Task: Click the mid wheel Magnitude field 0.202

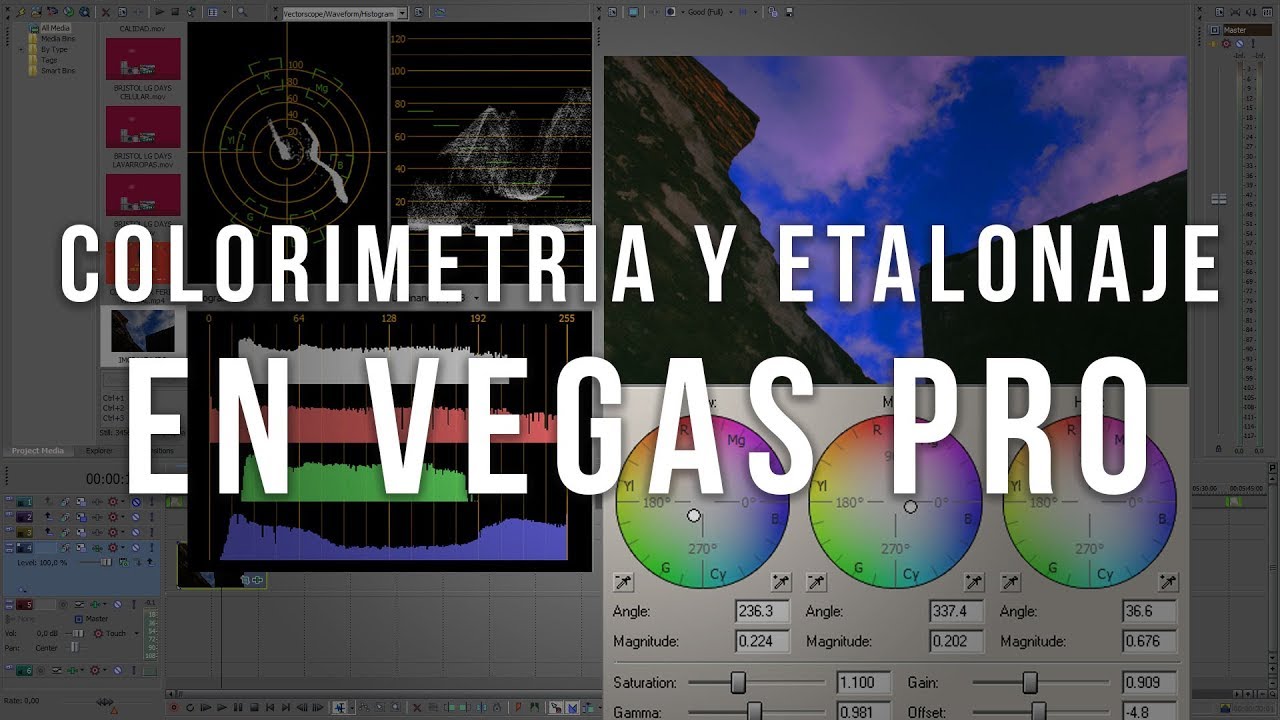Action: click(x=955, y=641)
